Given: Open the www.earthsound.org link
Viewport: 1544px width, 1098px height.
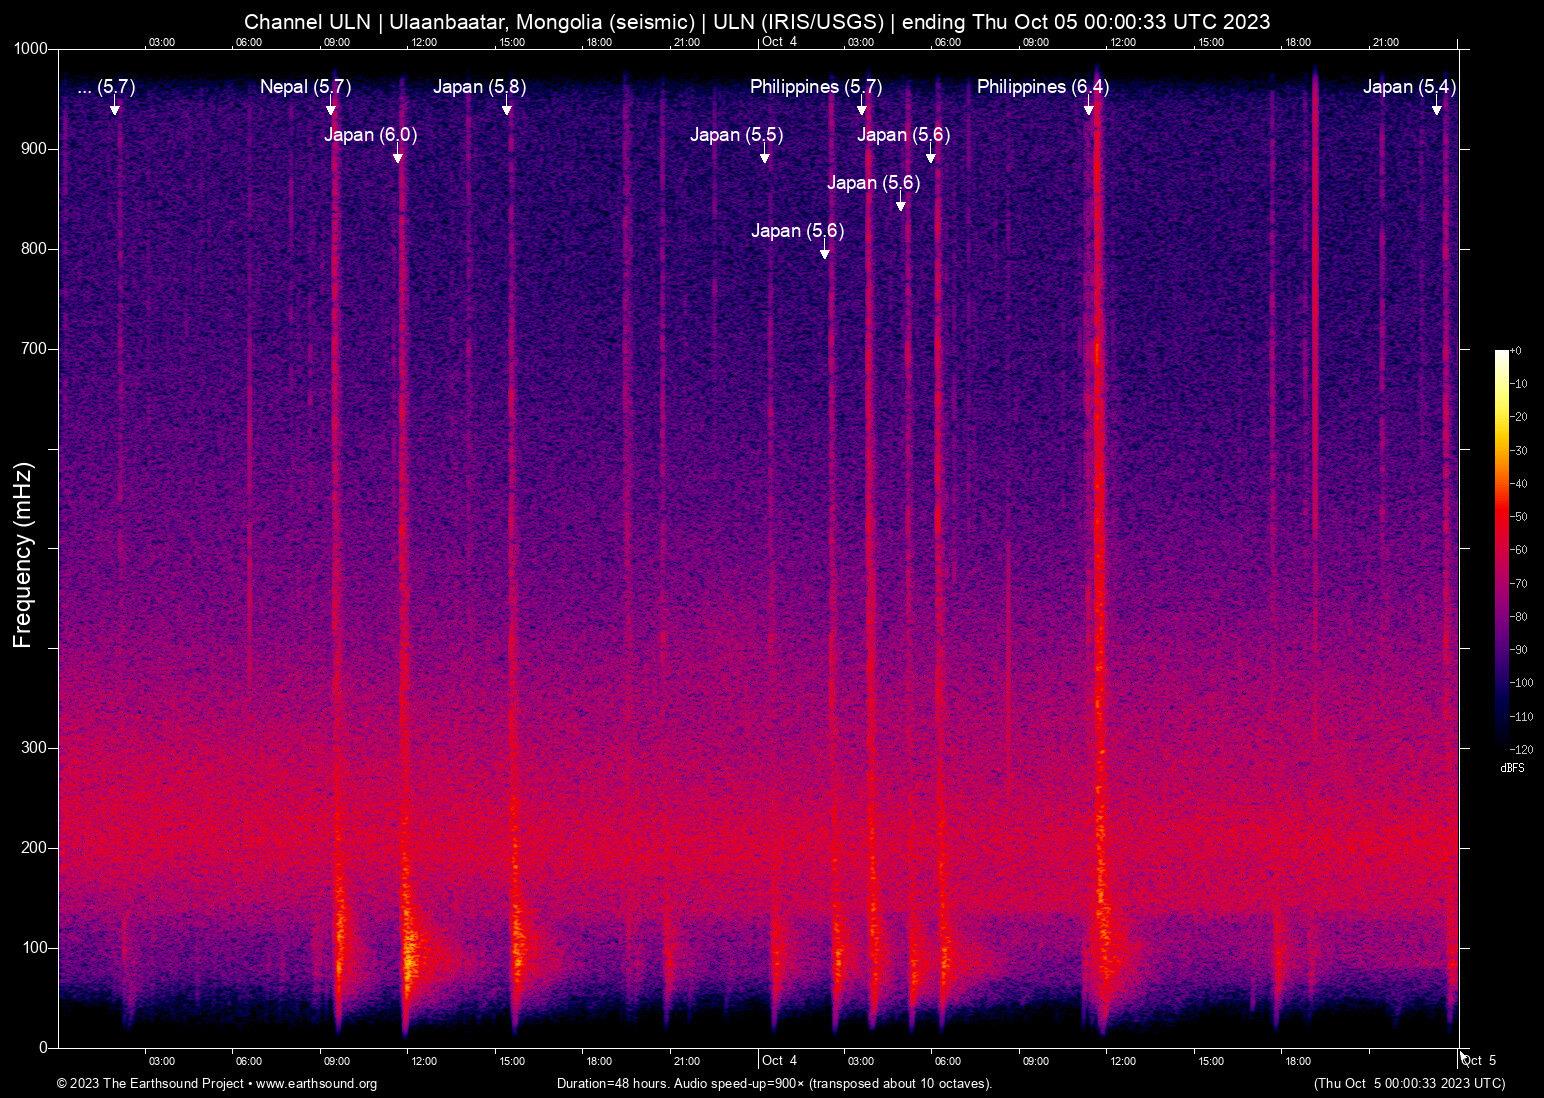Looking at the screenshot, I should pyautogui.click(x=316, y=1084).
